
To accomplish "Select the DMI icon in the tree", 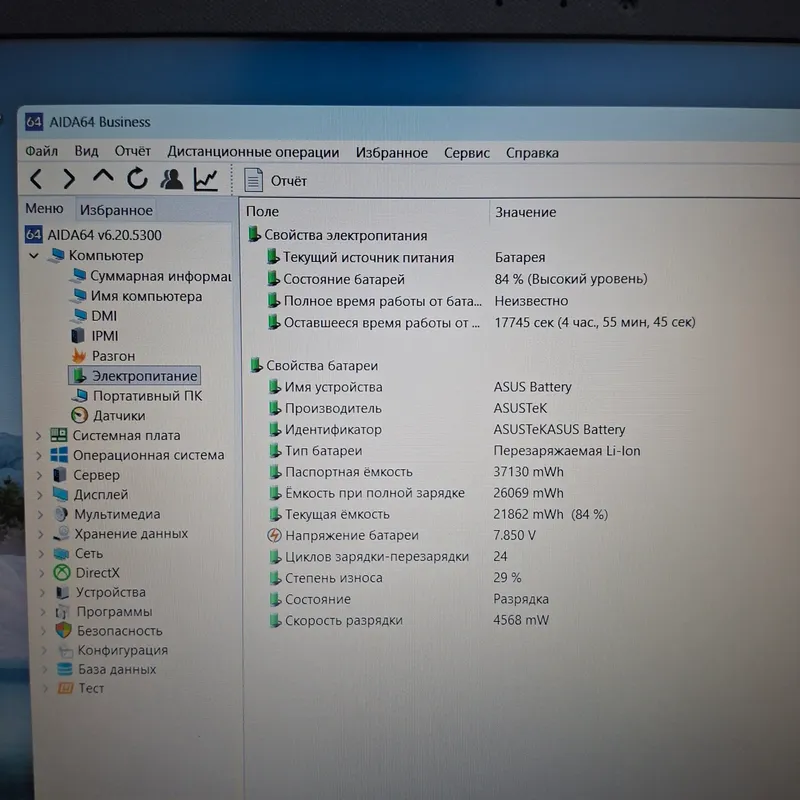I will point(79,316).
